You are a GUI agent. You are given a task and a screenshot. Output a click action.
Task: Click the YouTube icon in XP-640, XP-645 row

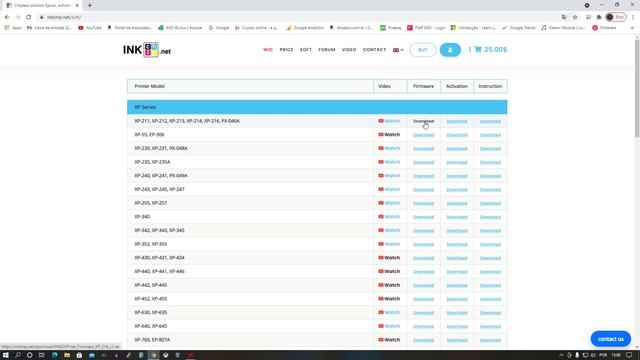click(x=381, y=326)
